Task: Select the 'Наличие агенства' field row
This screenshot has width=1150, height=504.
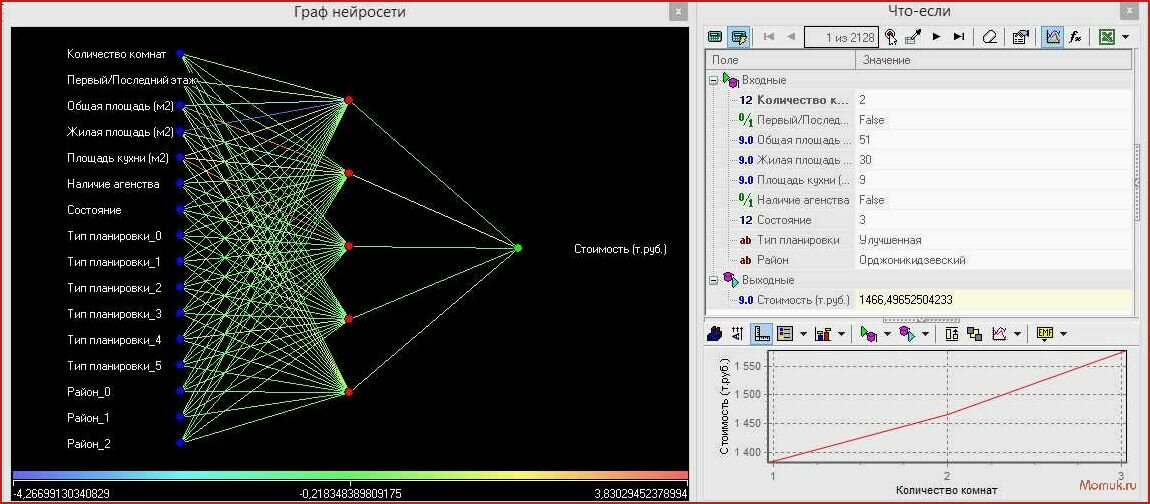Action: [x=920, y=200]
